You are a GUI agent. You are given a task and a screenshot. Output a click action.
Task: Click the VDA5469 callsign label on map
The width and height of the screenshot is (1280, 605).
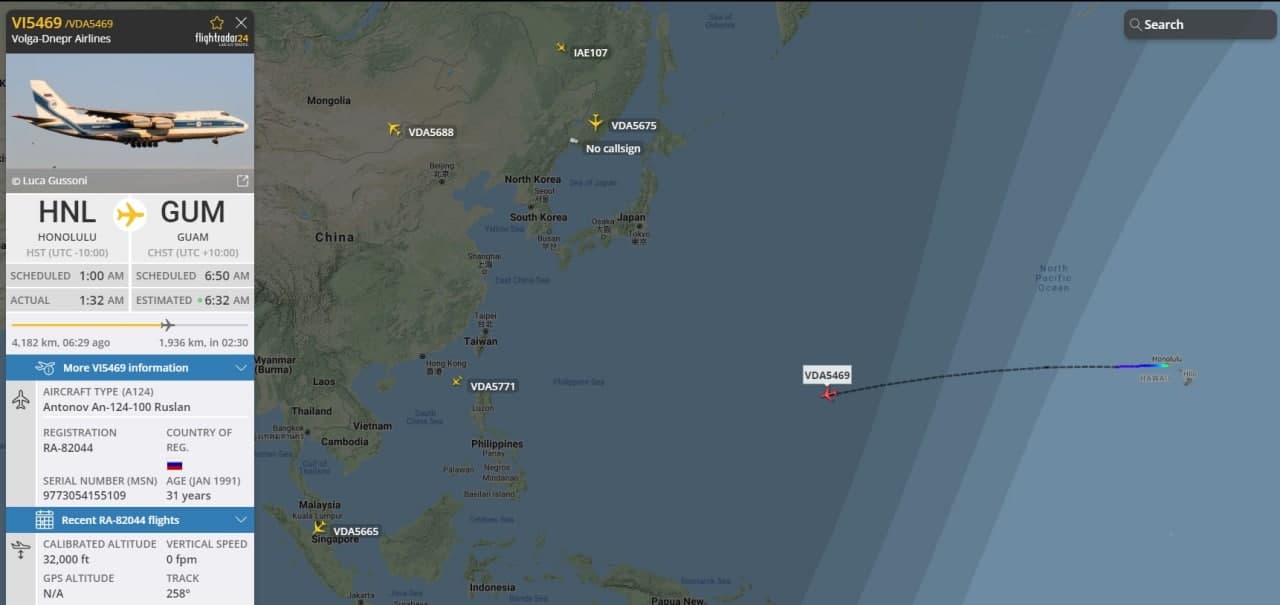pos(827,375)
